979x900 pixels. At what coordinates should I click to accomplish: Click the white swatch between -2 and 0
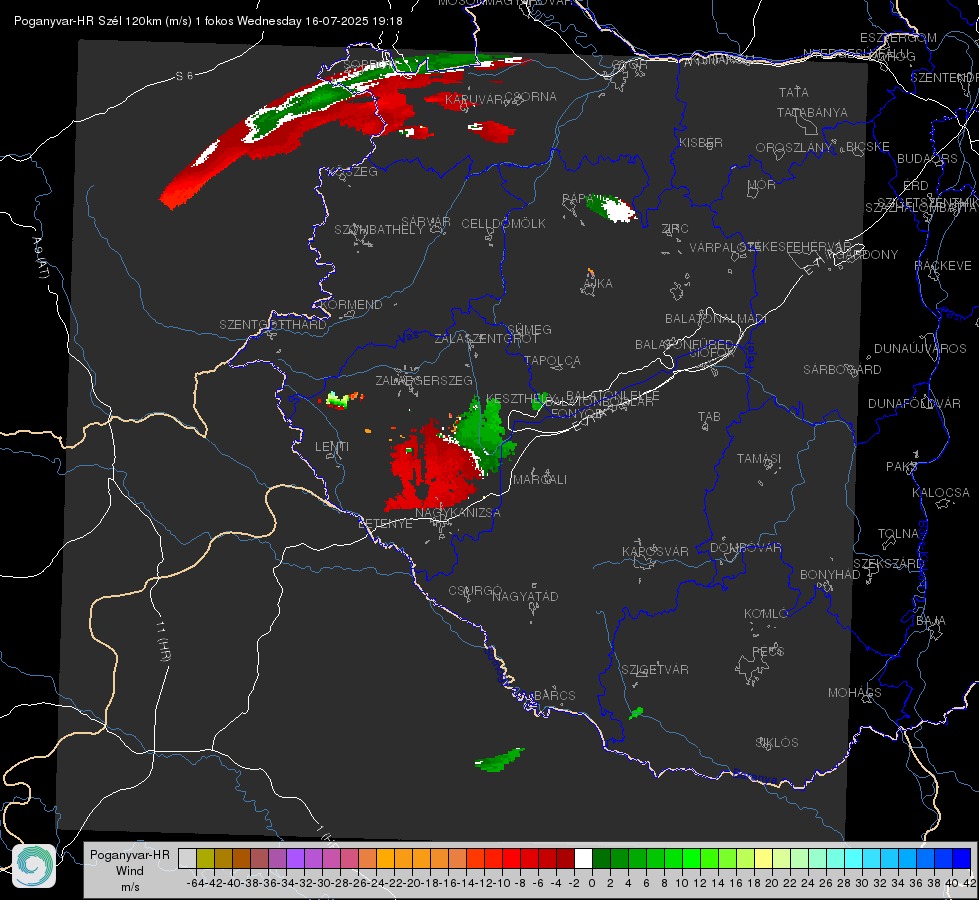coord(583,858)
